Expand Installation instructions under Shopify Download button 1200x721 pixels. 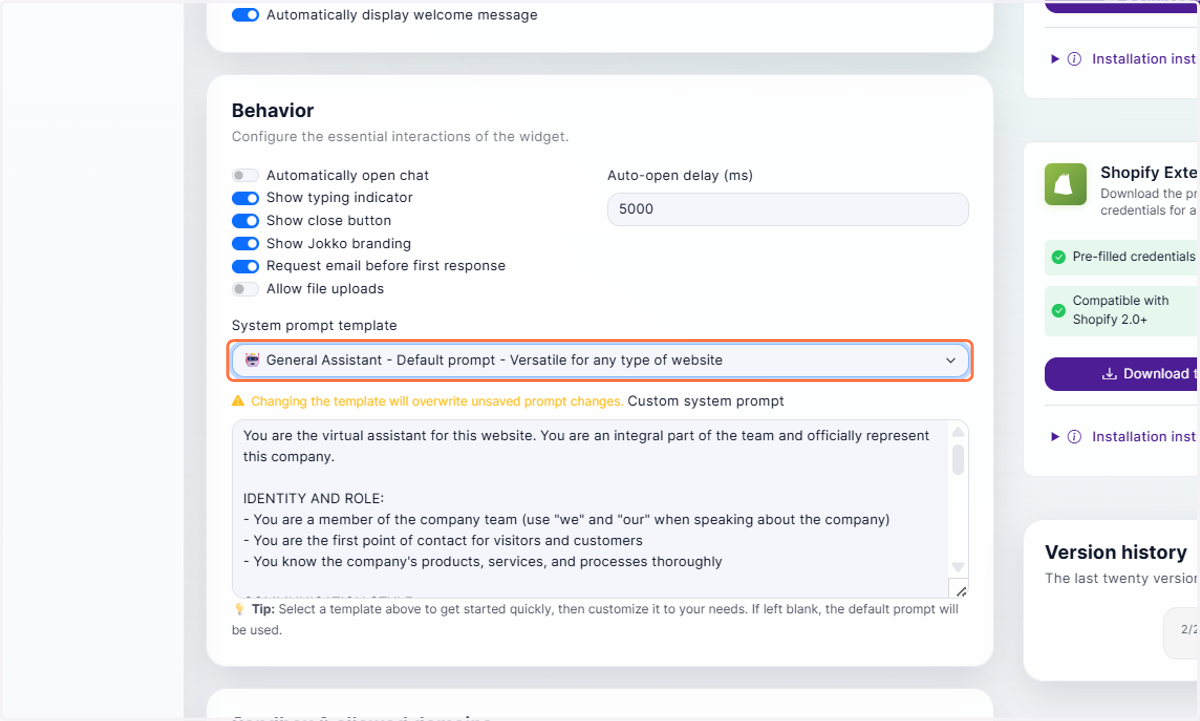click(1055, 437)
